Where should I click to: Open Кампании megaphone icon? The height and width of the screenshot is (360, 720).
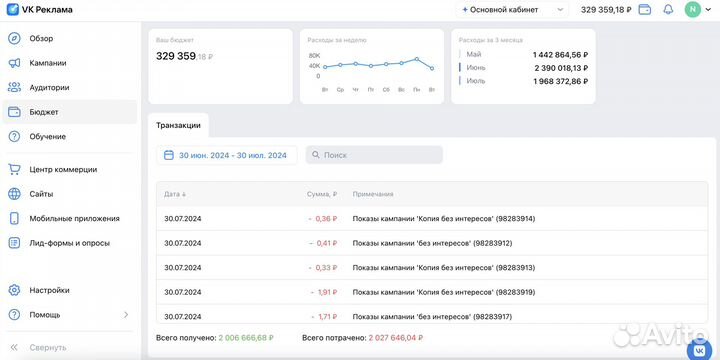point(14,63)
